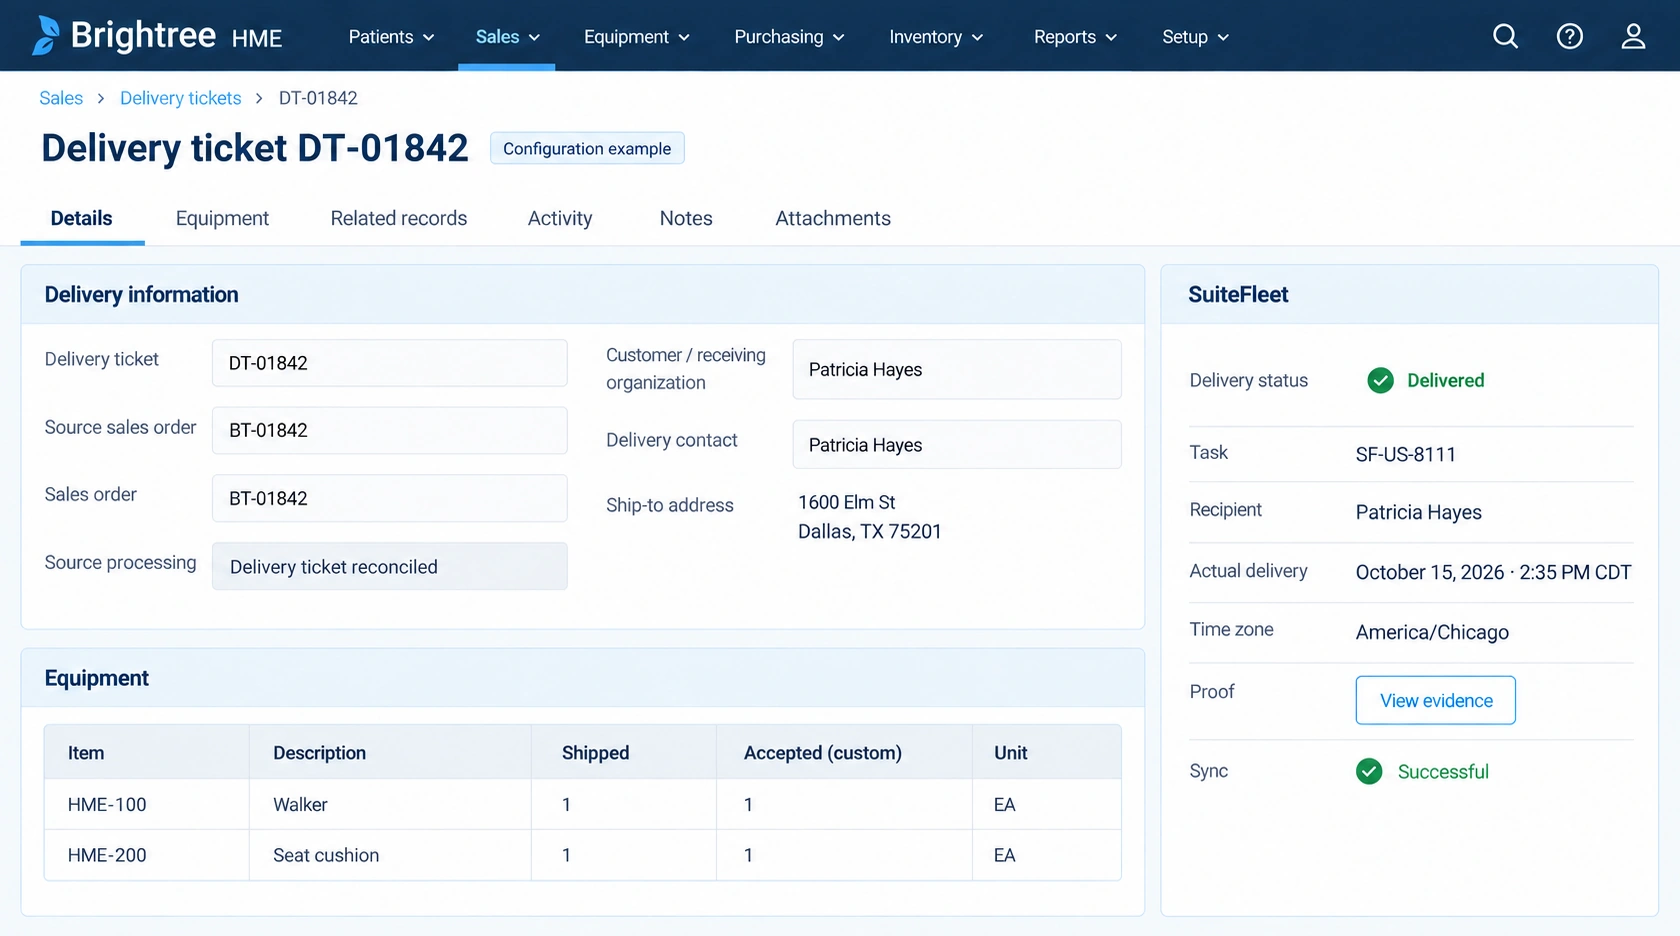The image size is (1680, 936).
Task: Open the Notes tab
Action: coord(686,218)
